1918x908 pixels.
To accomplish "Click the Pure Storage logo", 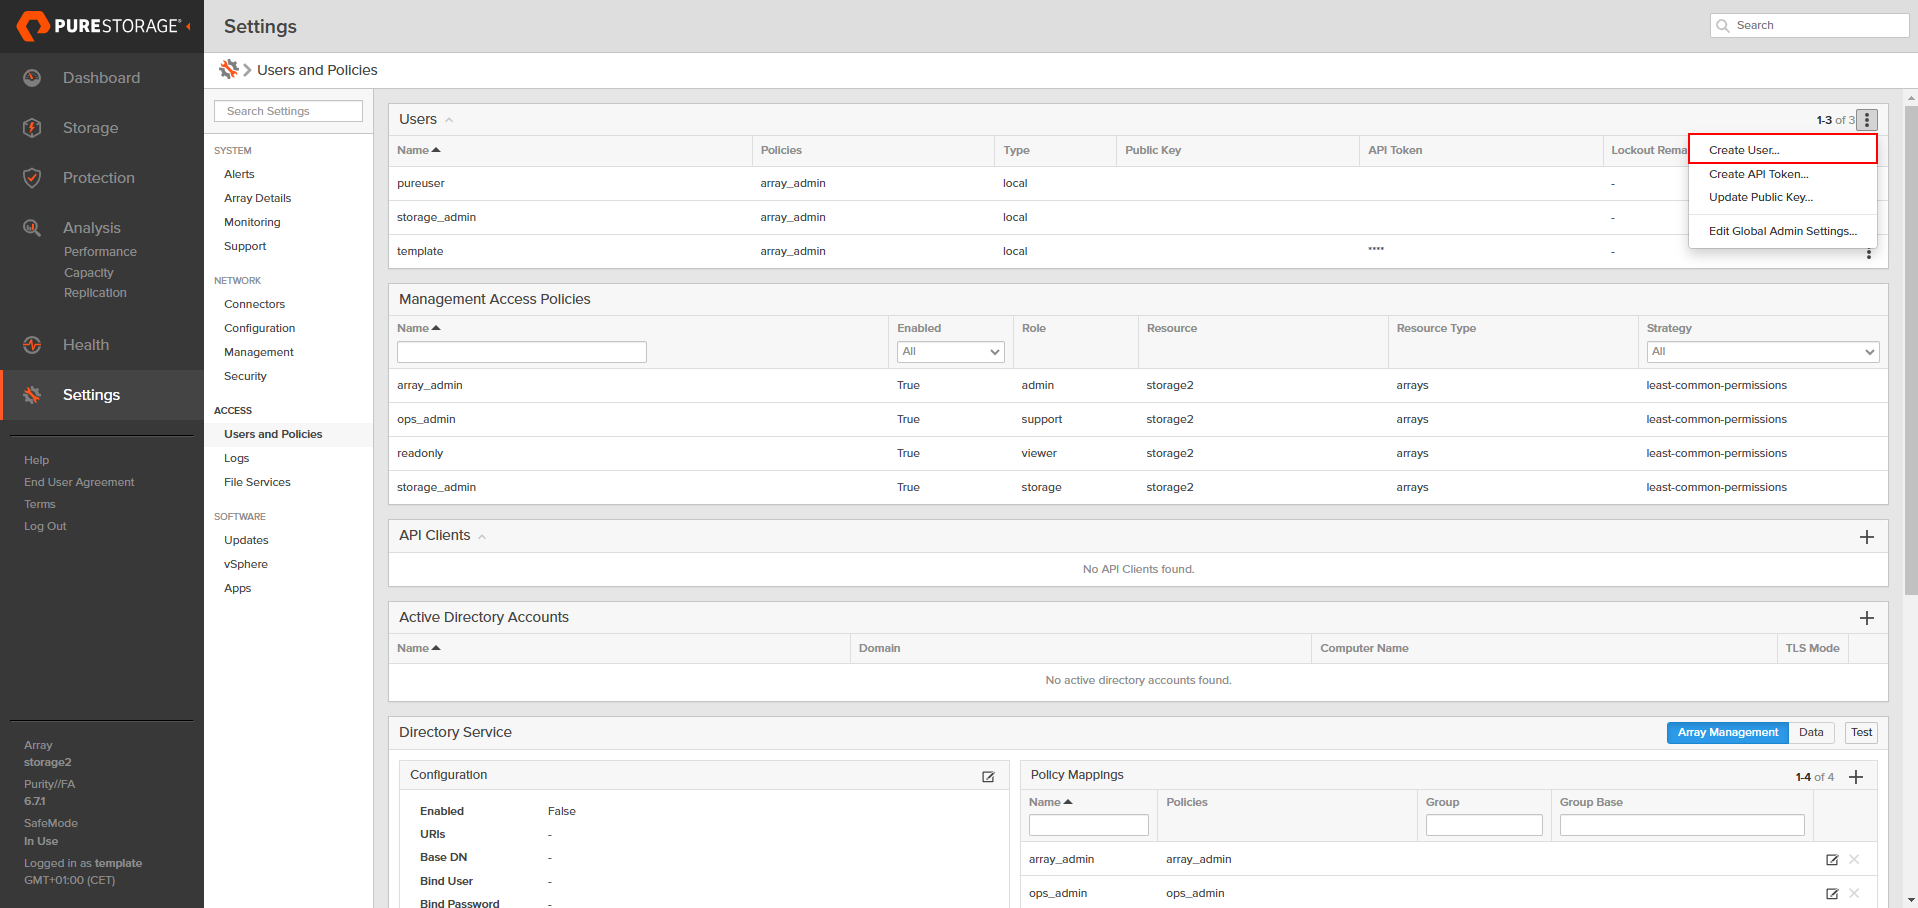I will coord(99,26).
